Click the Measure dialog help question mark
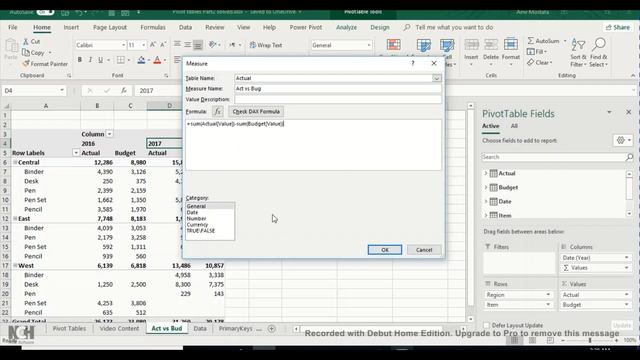640x360 pixels. (x=413, y=63)
